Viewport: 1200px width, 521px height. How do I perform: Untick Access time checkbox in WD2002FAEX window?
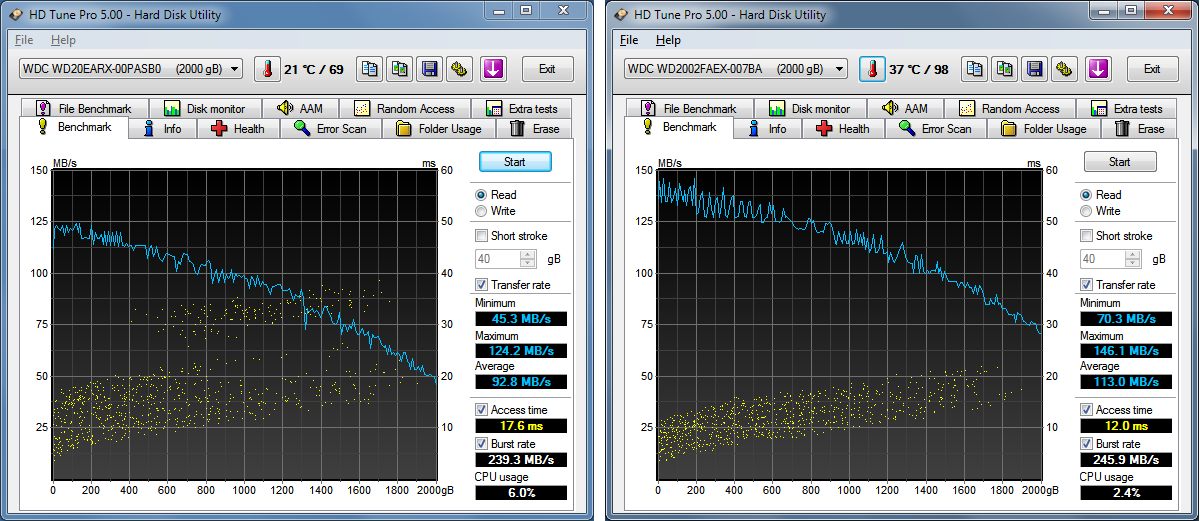click(1087, 410)
